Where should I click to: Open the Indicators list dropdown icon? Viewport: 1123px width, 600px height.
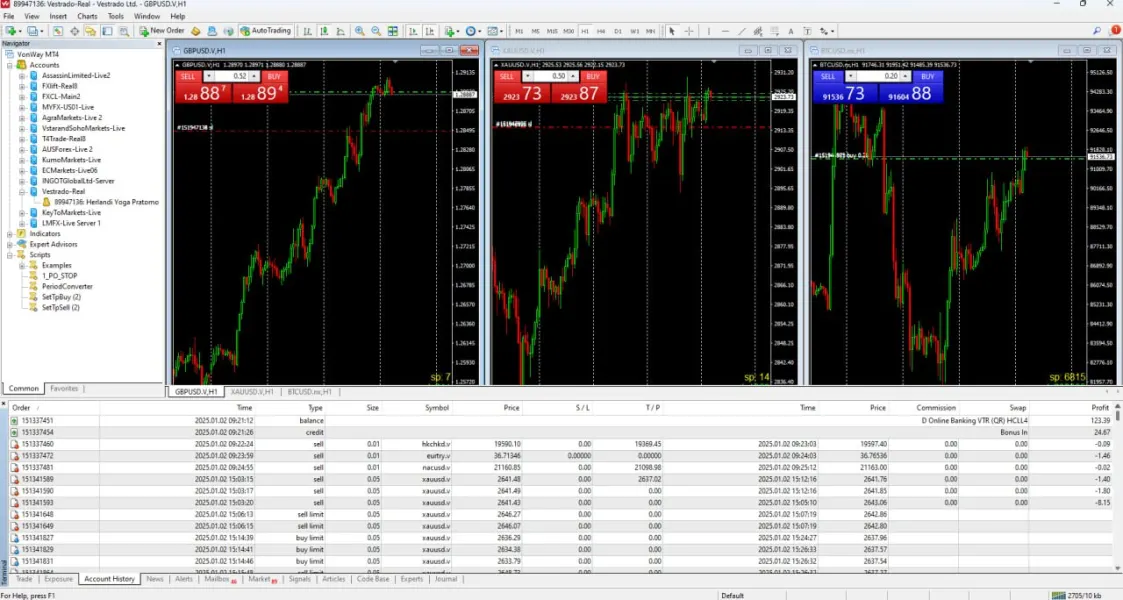[x=450, y=31]
